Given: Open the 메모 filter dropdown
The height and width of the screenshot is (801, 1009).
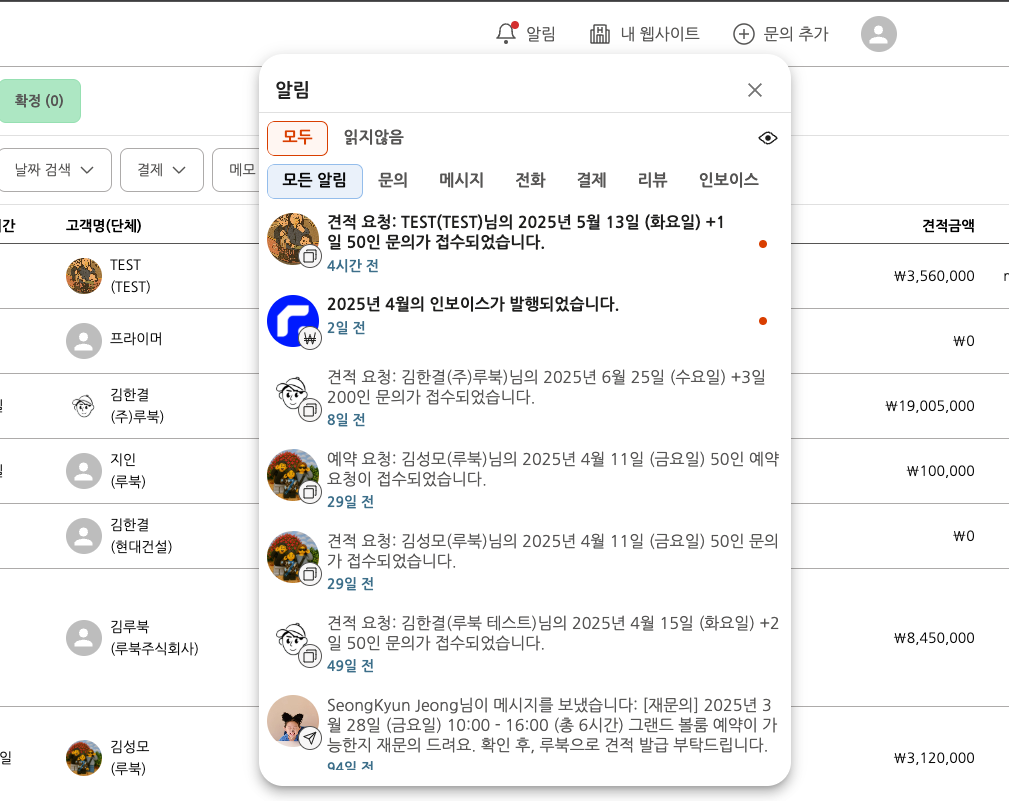Looking at the screenshot, I should pos(237,170).
